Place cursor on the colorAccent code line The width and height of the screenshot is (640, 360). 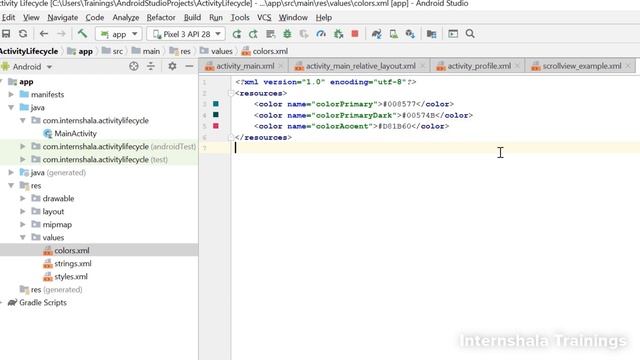click(351, 126)
